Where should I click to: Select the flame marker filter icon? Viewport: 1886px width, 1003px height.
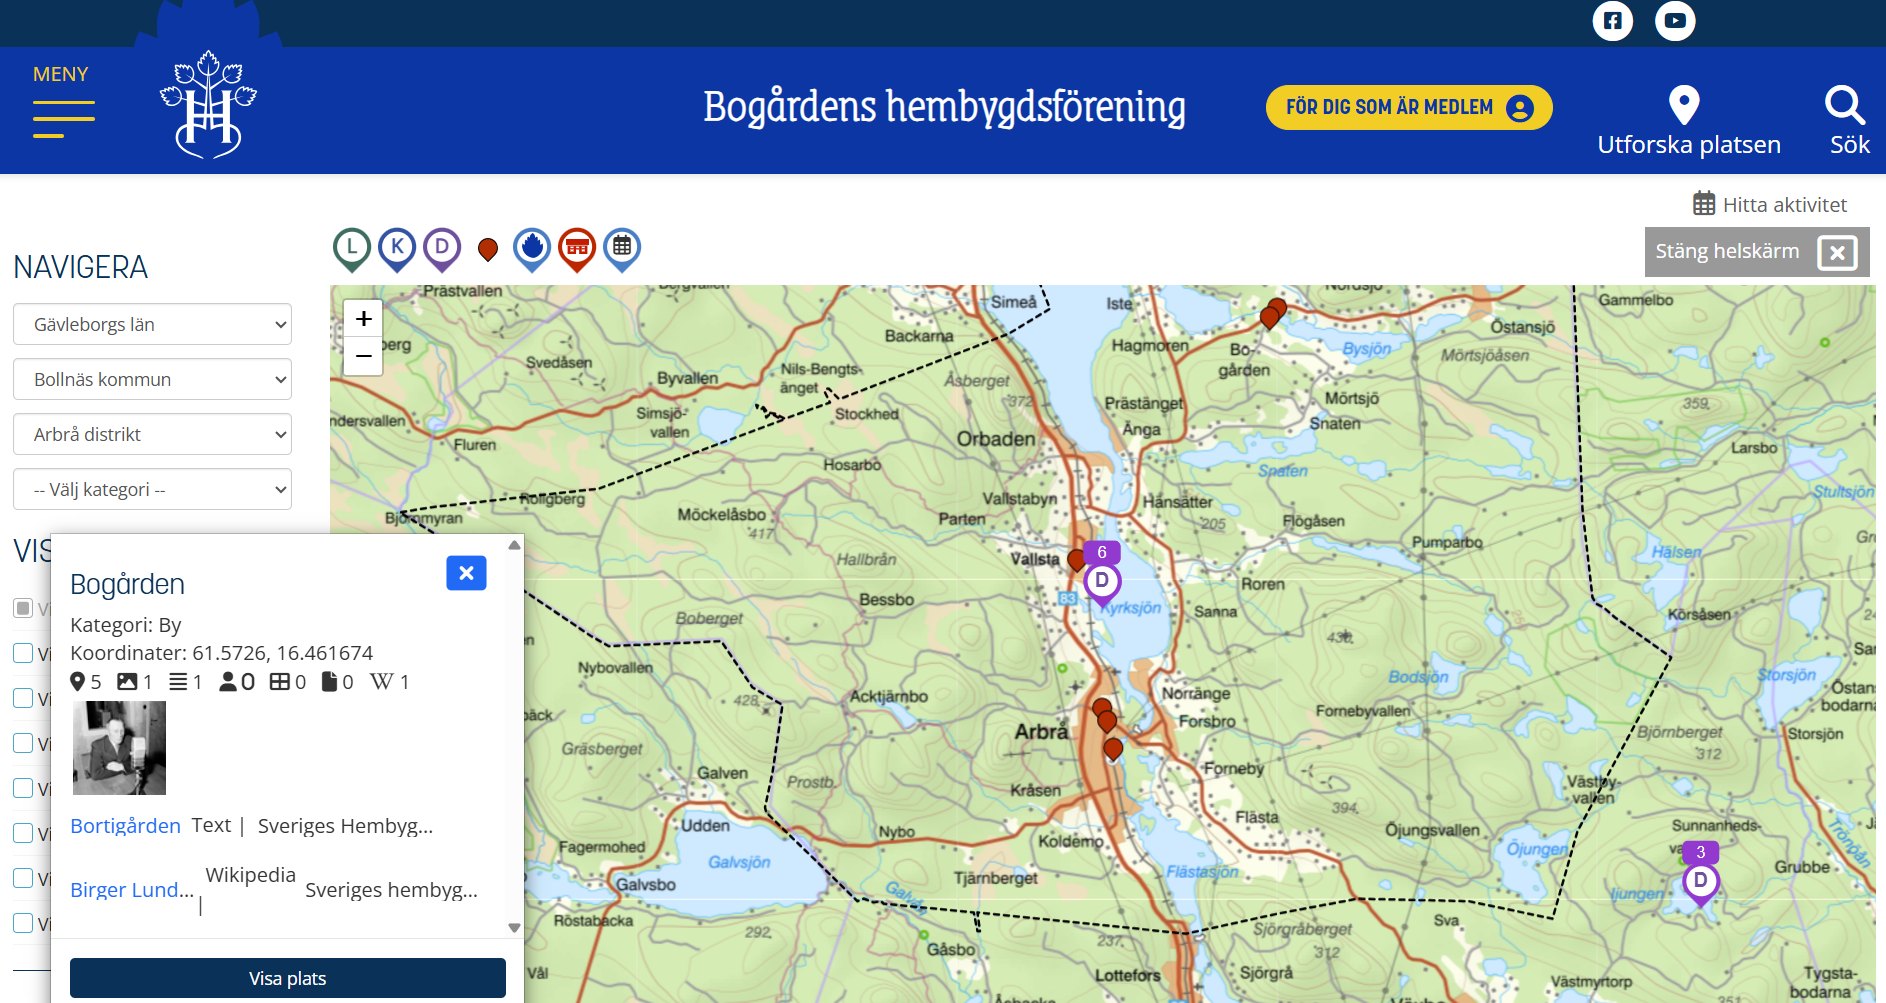[x=532, y=249]
